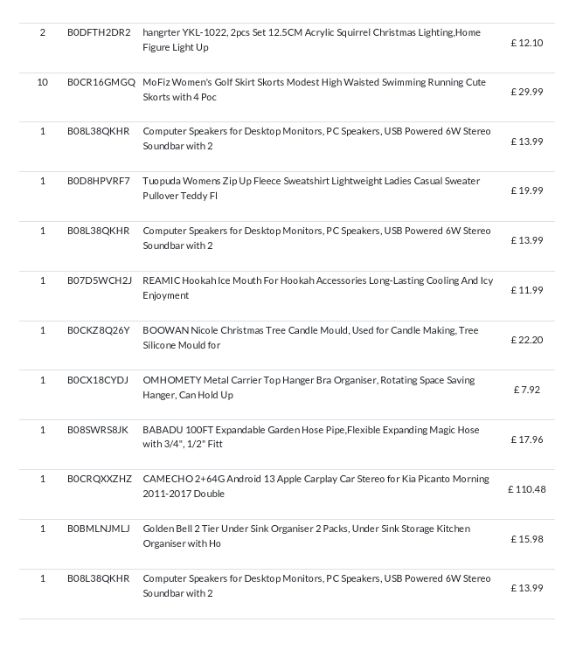
Task: Open the BABADU 100FT Expandable Garden Hose item
Action: (x=311, y=437)
